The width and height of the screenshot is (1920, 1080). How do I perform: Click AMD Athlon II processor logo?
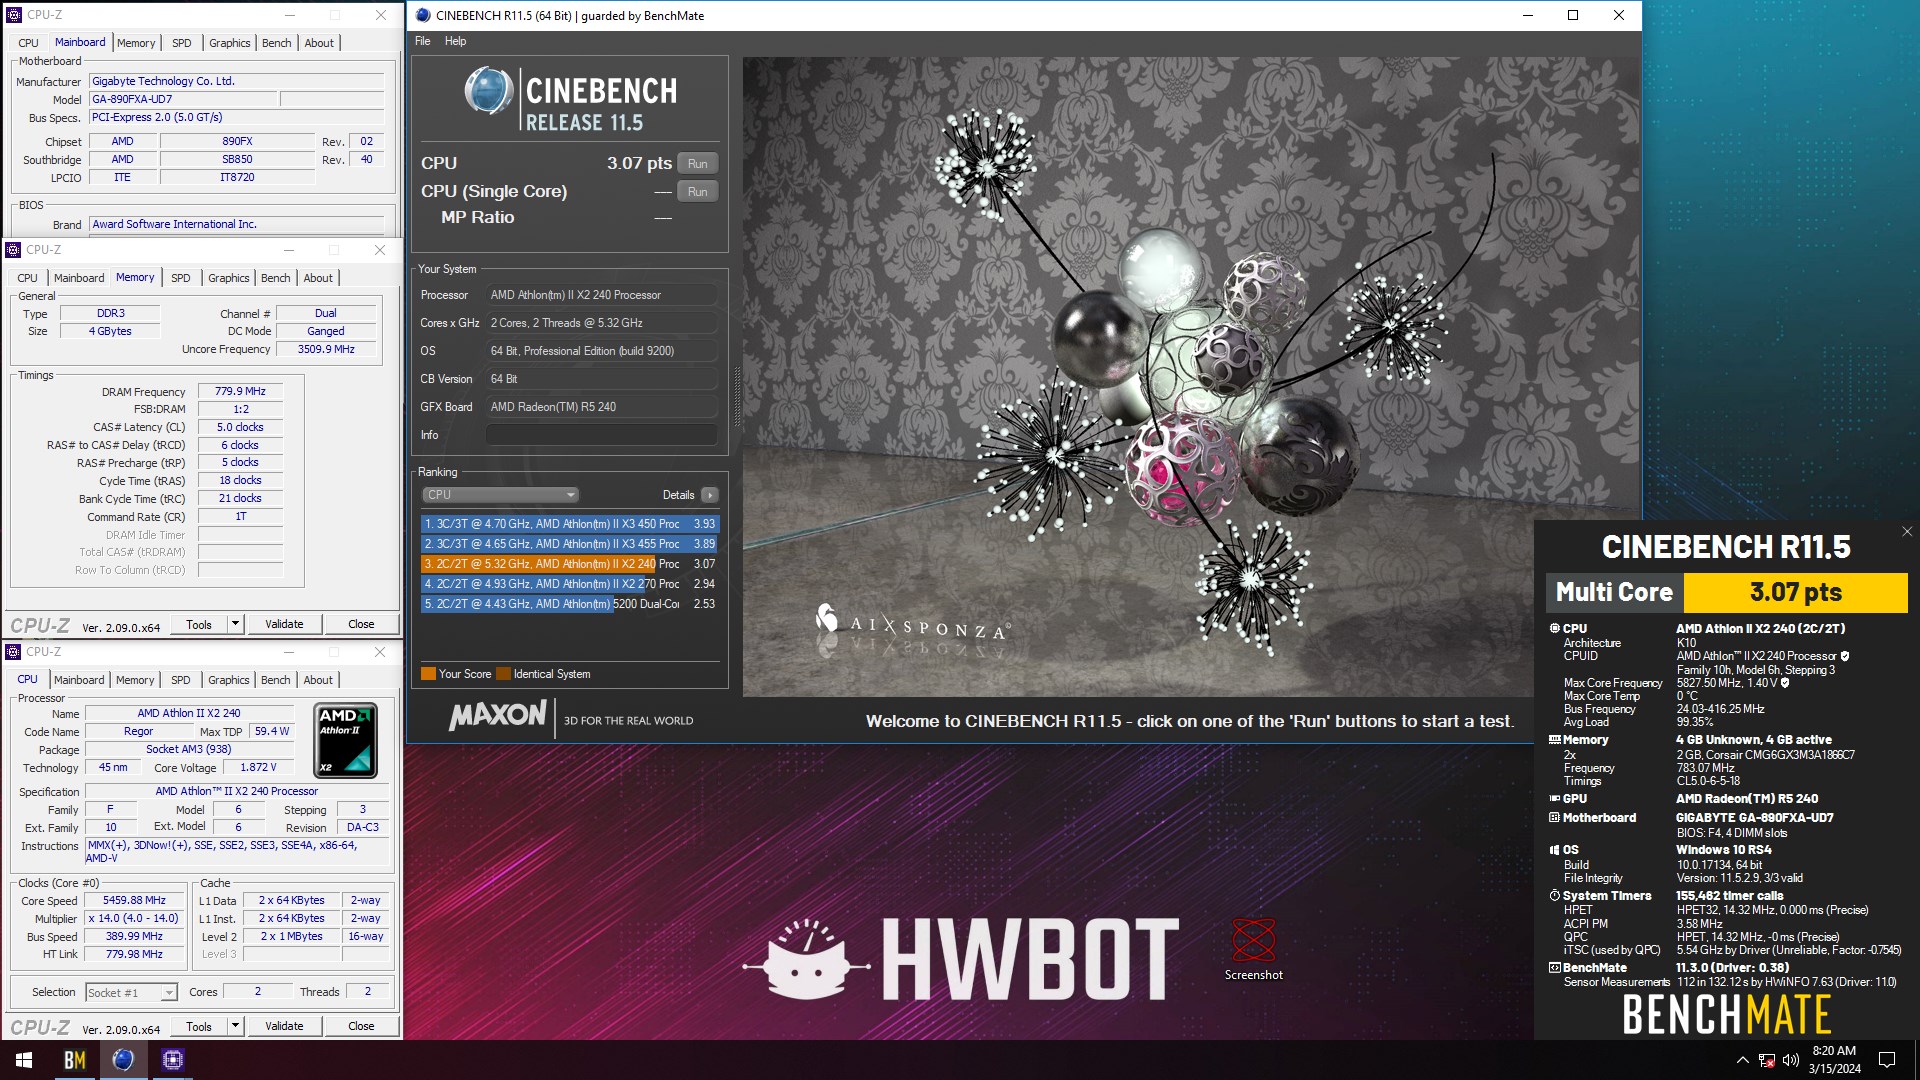tap(346, 741)
